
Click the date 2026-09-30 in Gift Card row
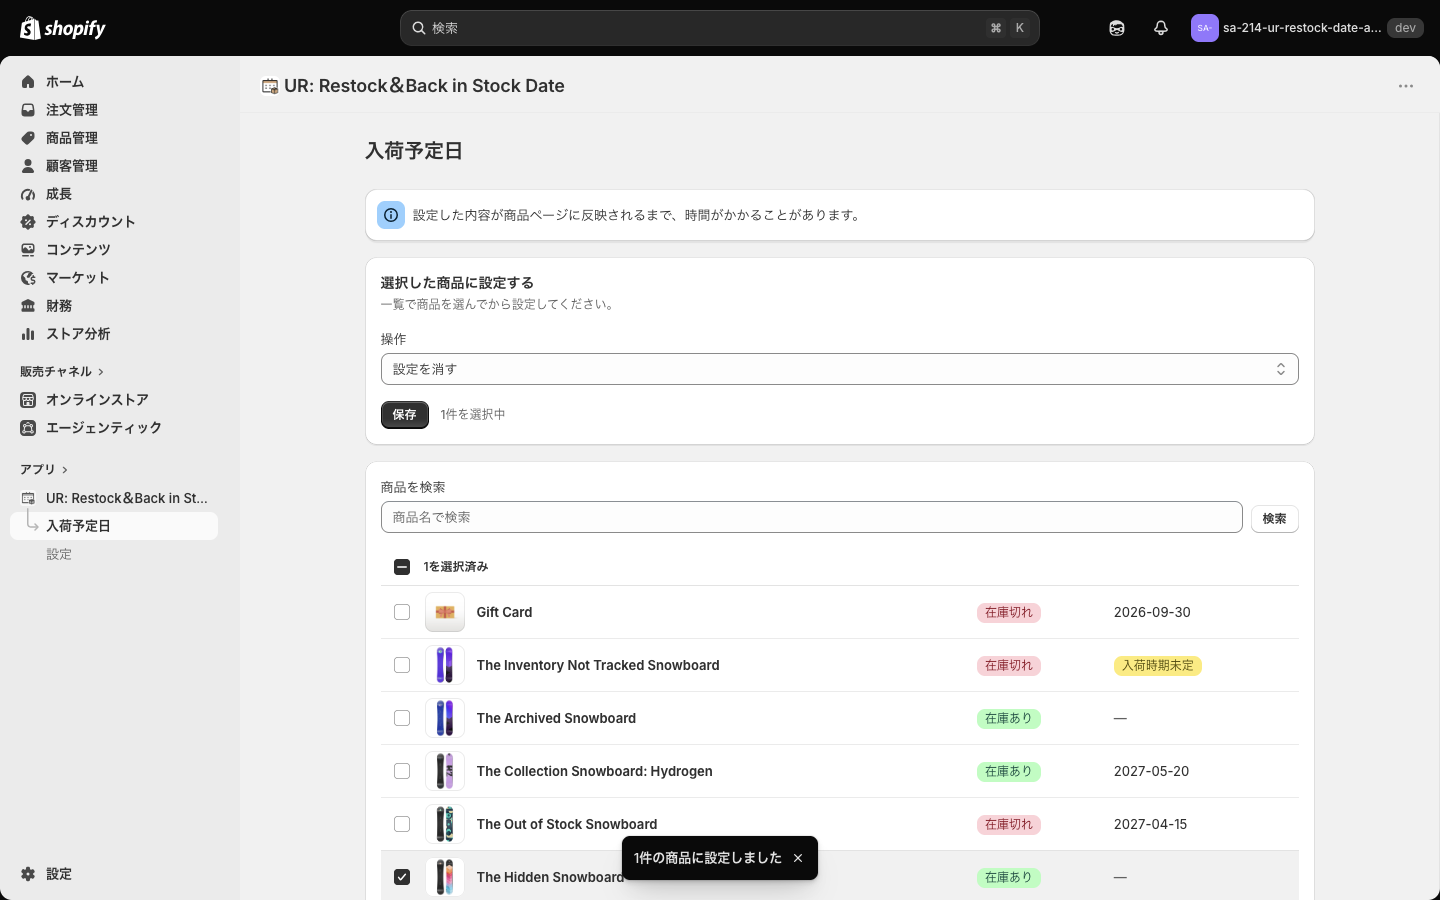tap(1152, 612)
